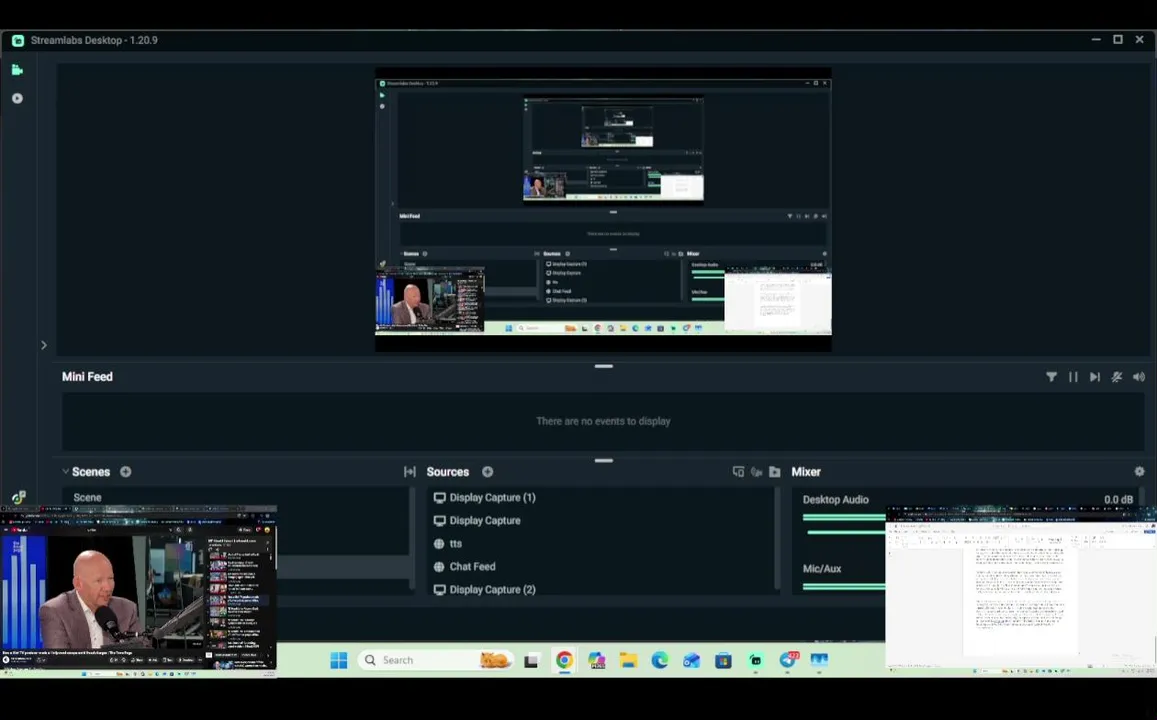1157x720 pixels.
Task: Click the stream preview canvas
Action: (603, 210)
